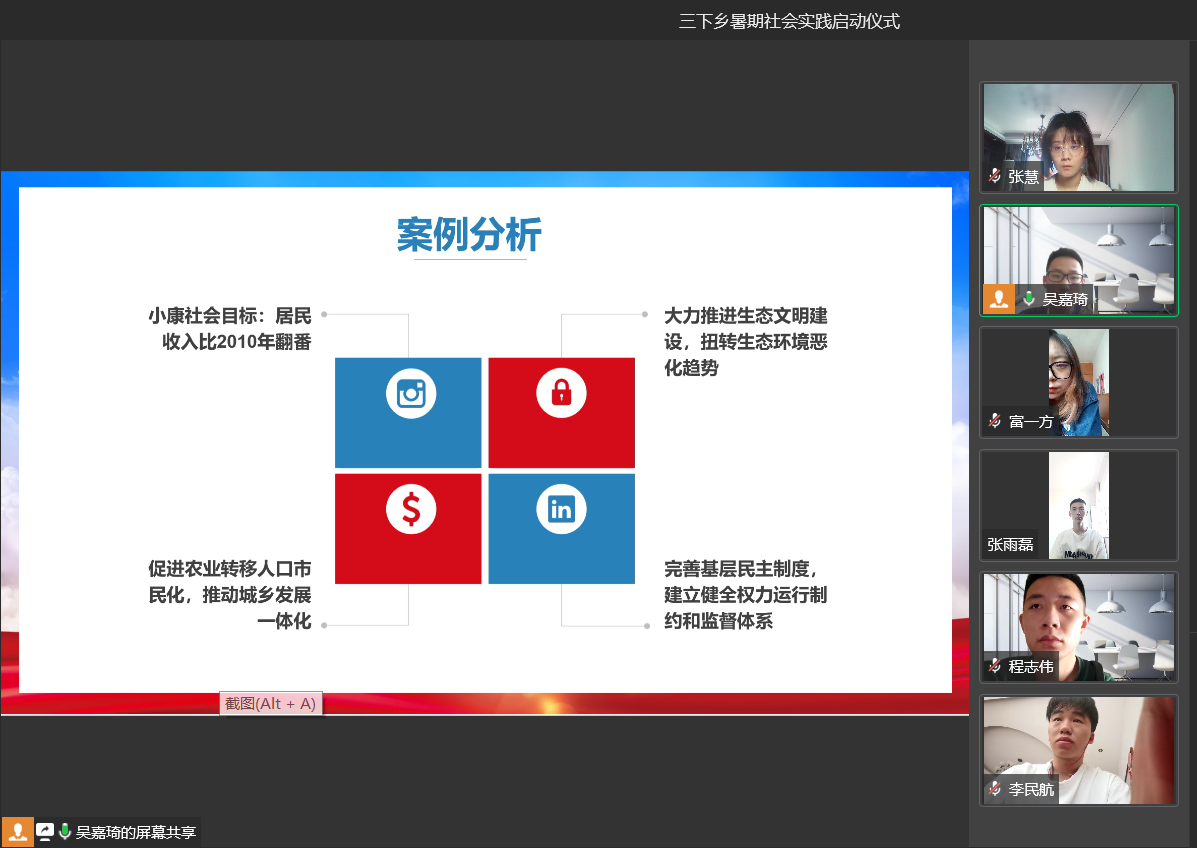Click the green microphone icon beside 吴嘉琦的屏幕共享

click(65, 831)
